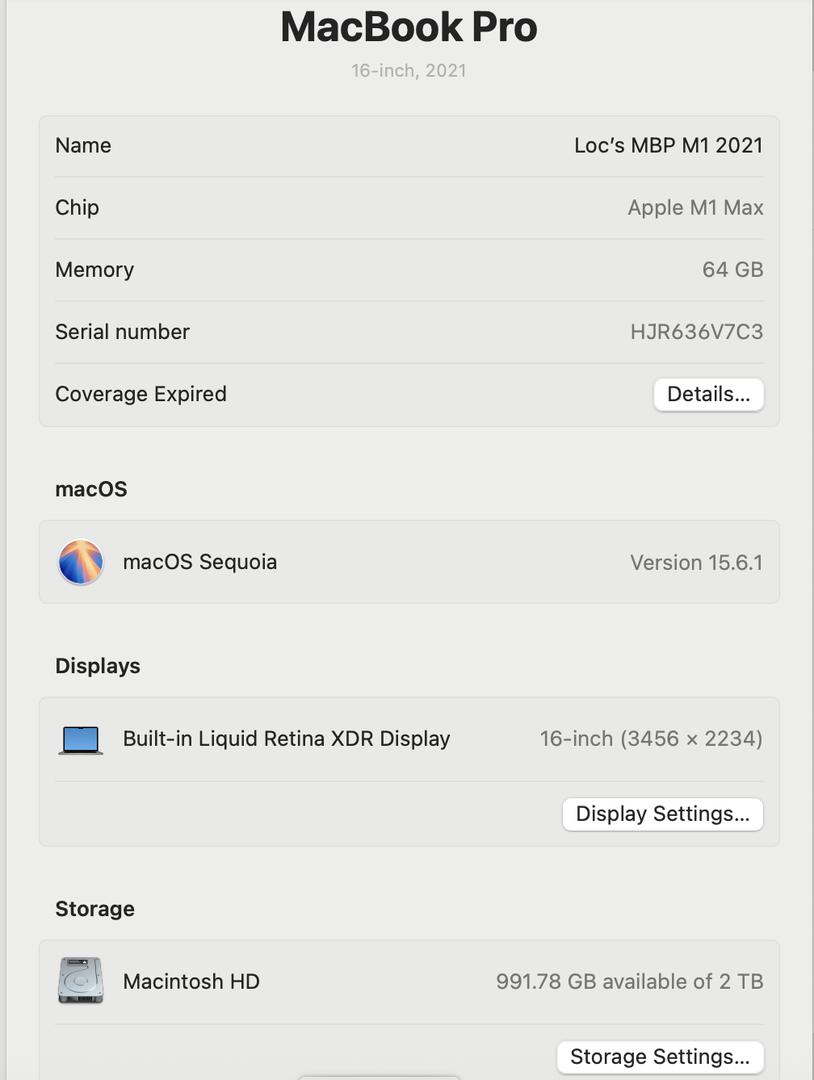Open Storage Settings

tap(660, 1057)
